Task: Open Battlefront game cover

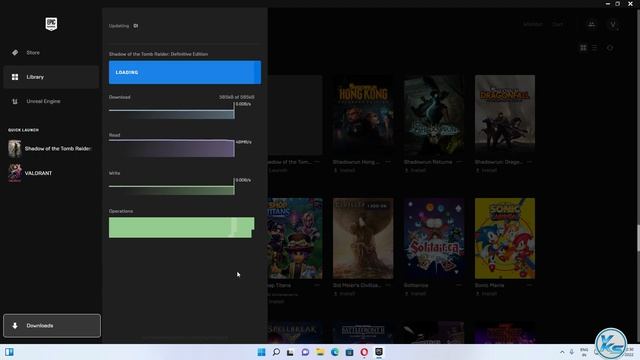Action: tap(363, 333)
